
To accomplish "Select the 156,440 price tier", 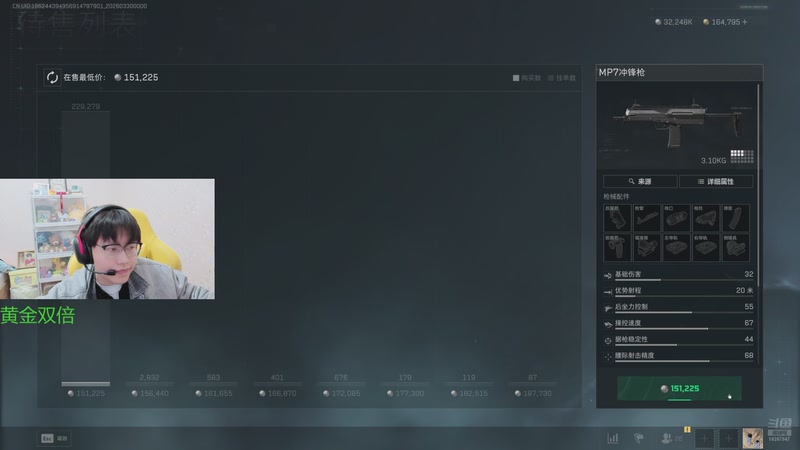I will pyautogui.click(x=149, y=393).
